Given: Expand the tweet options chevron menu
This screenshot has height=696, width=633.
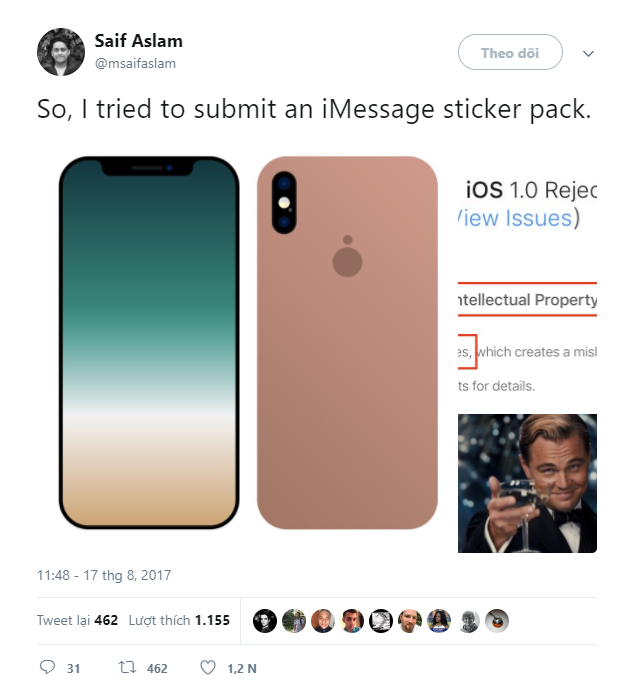Looking at the screenshot, I should tap(588, 53).
